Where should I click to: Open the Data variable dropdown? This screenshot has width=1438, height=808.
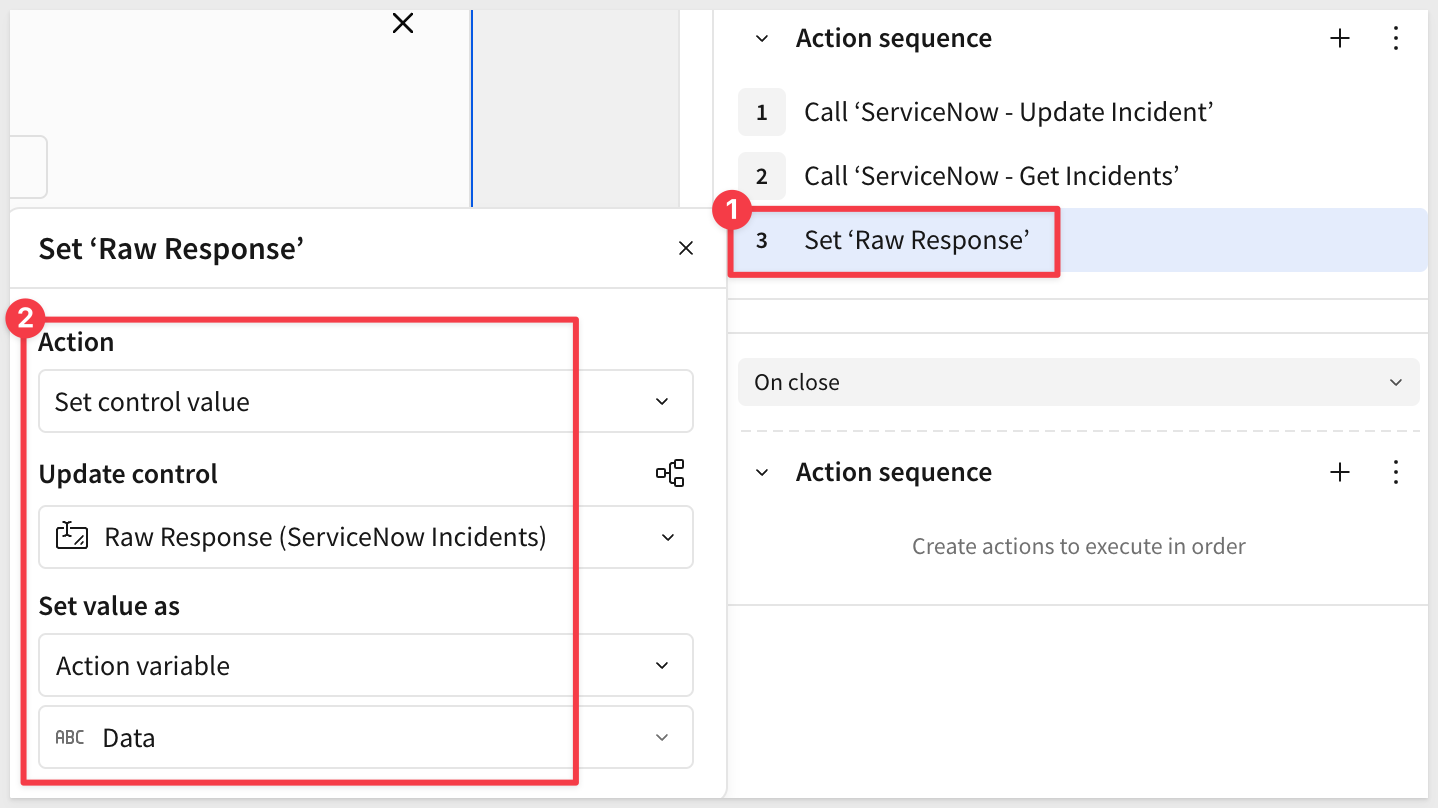(x=365, y=738)
